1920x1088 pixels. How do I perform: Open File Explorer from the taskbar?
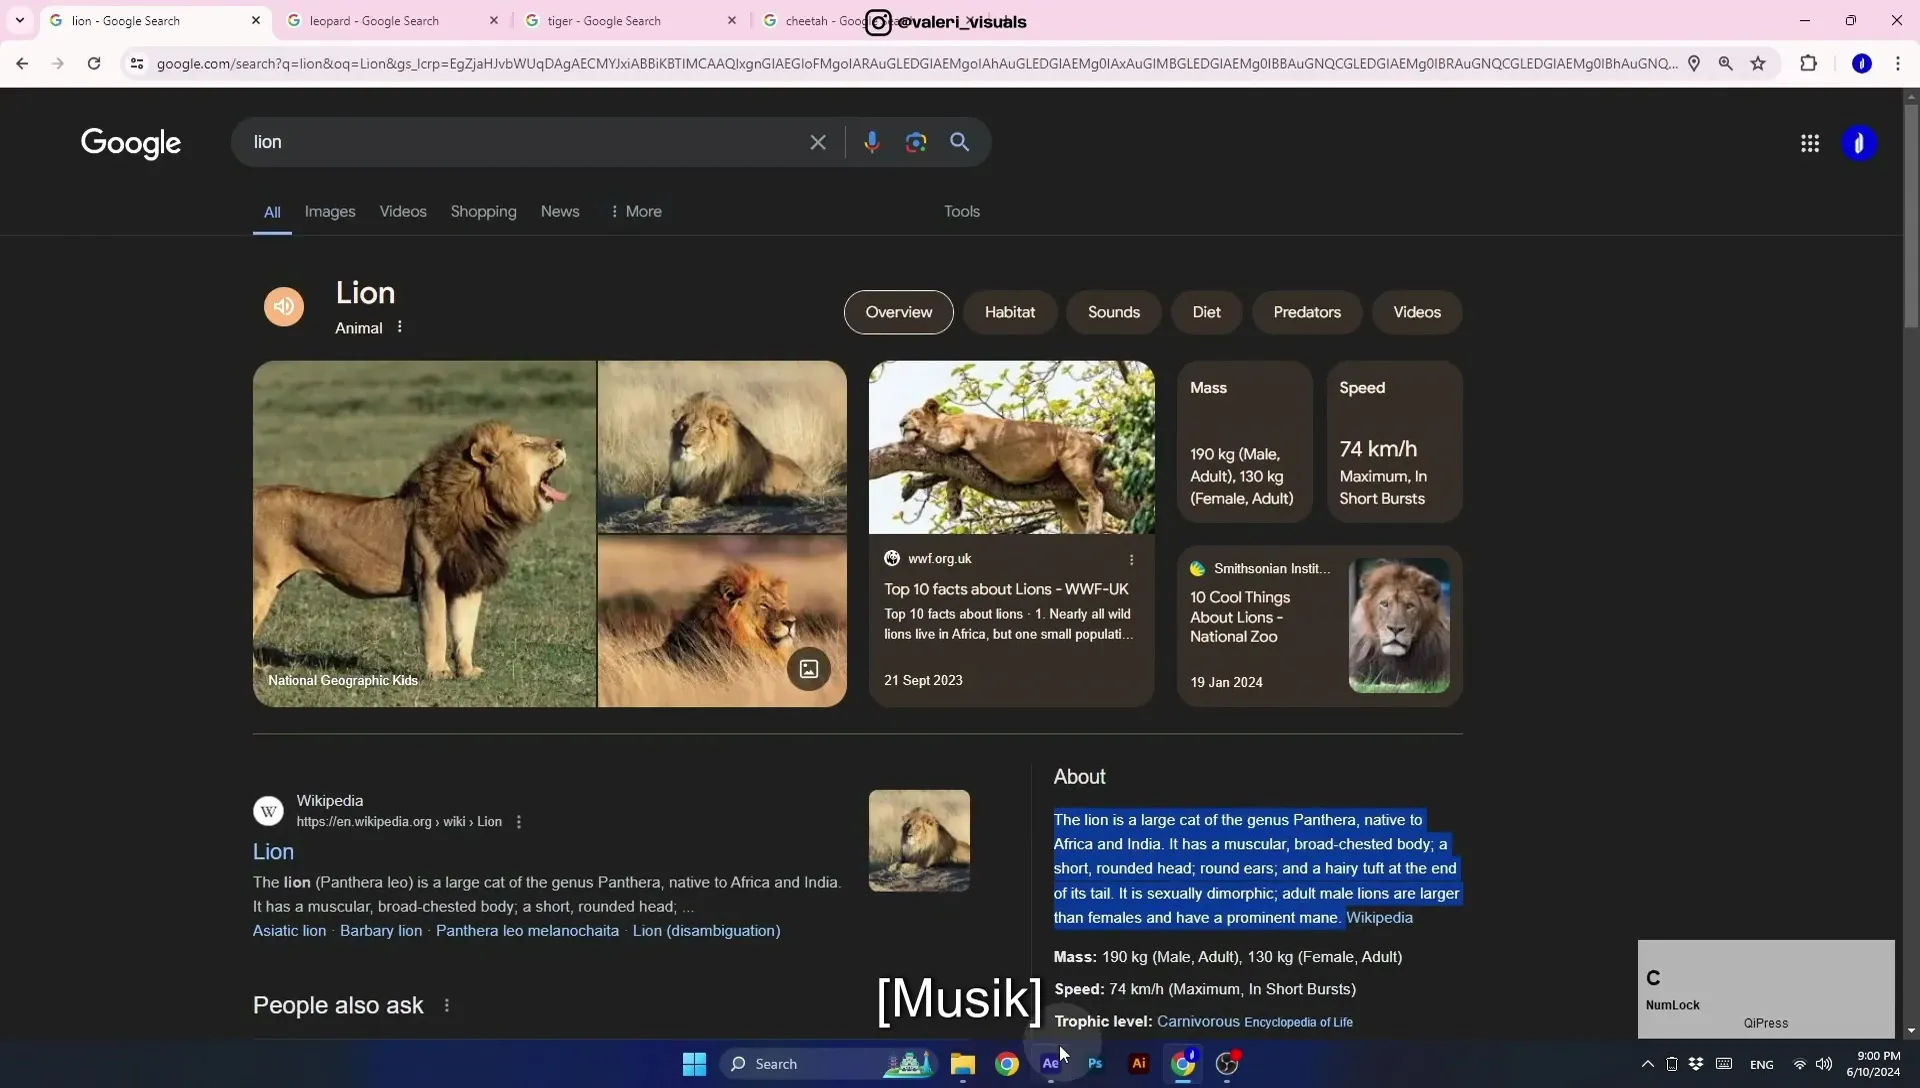963,1063
